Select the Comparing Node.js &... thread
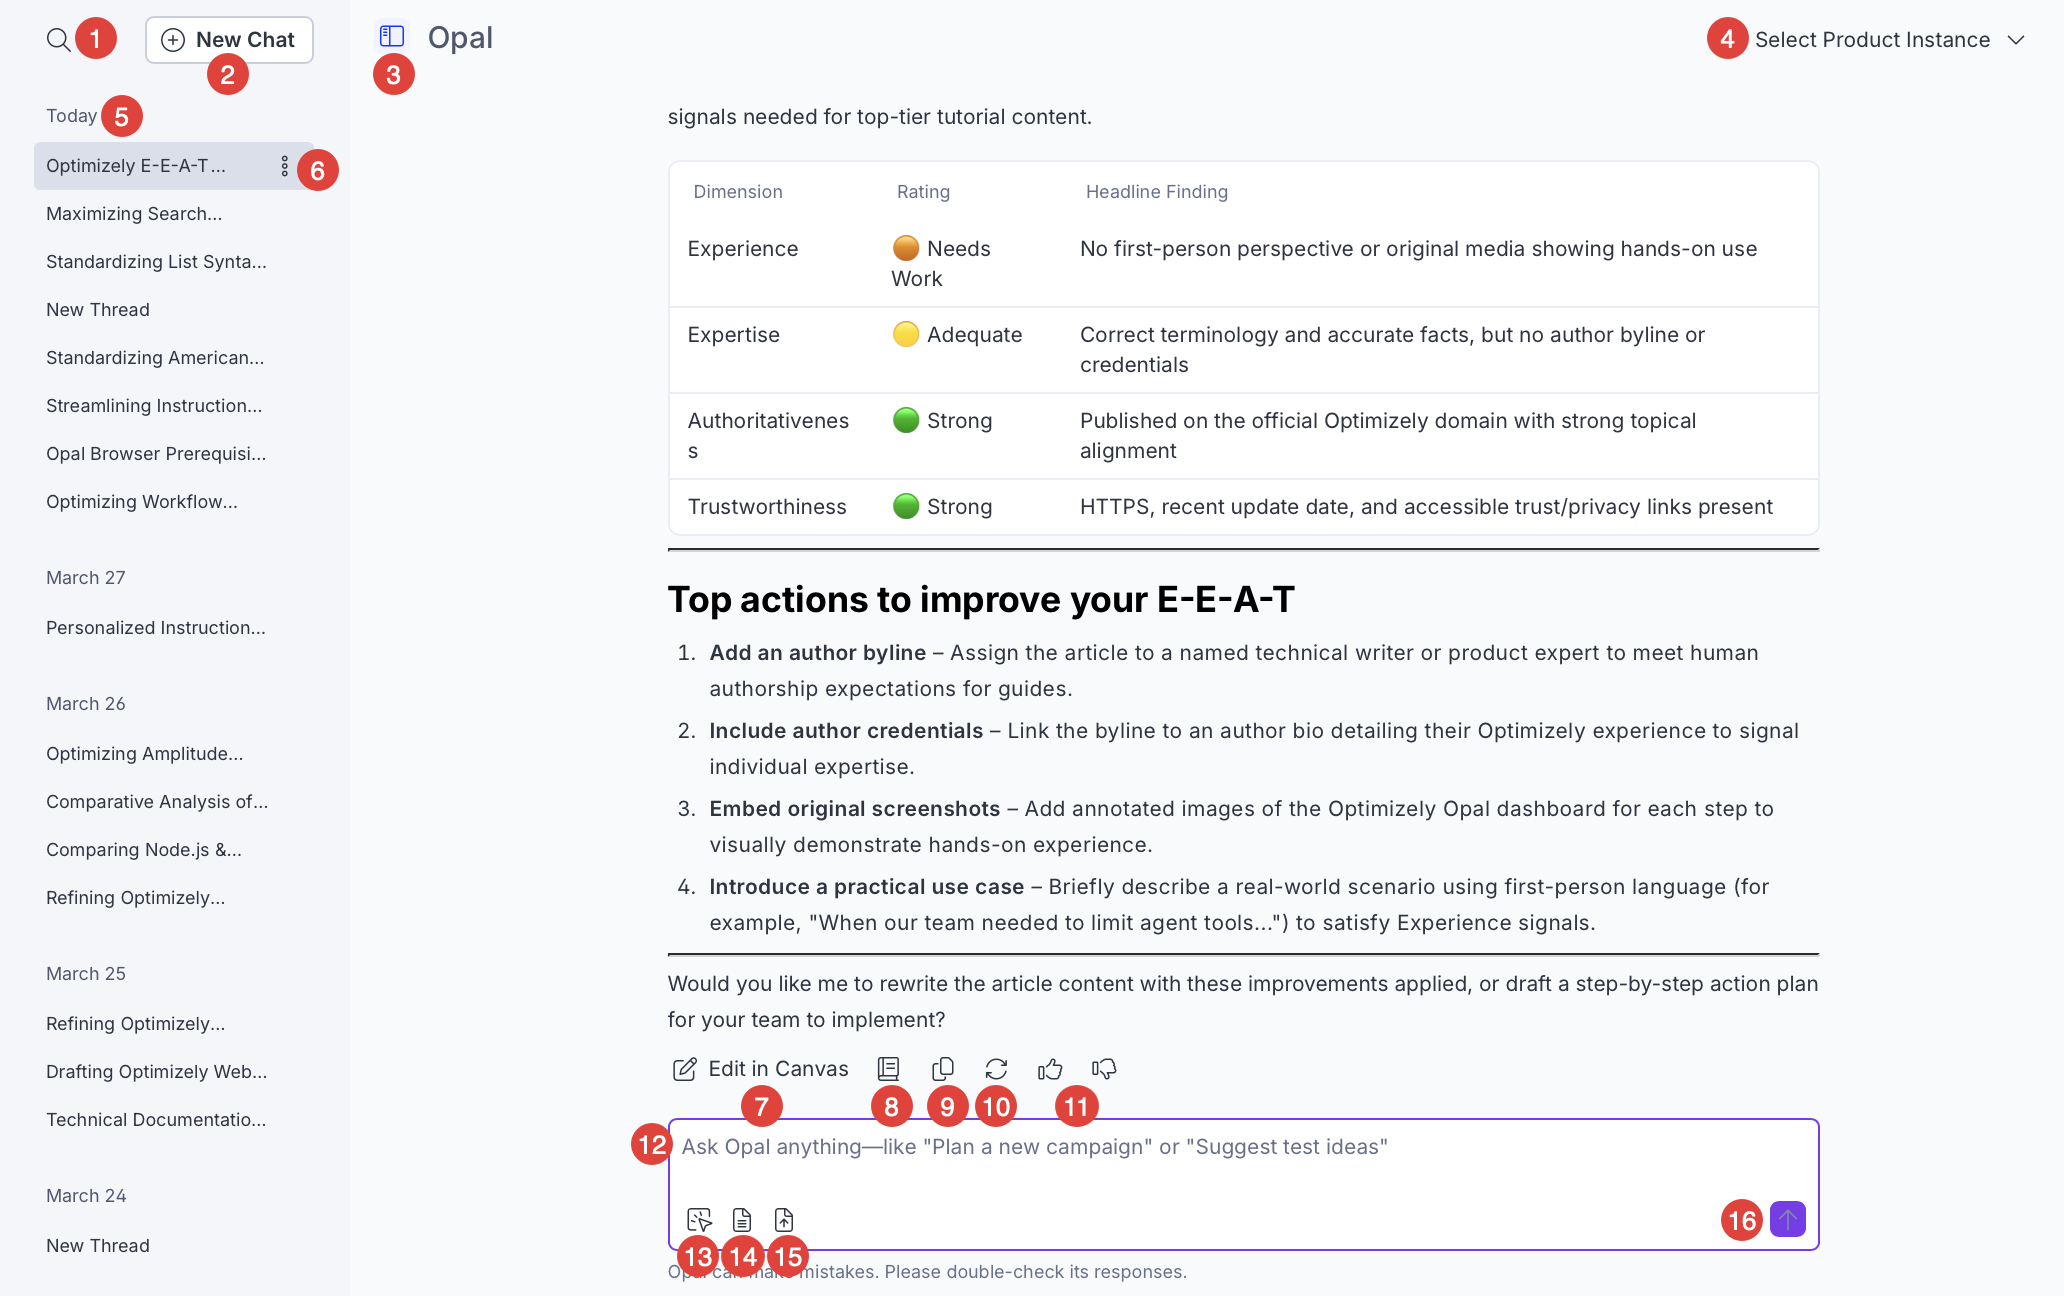2064x1296 pixels. pyautogui.click(x=144, y=850)
